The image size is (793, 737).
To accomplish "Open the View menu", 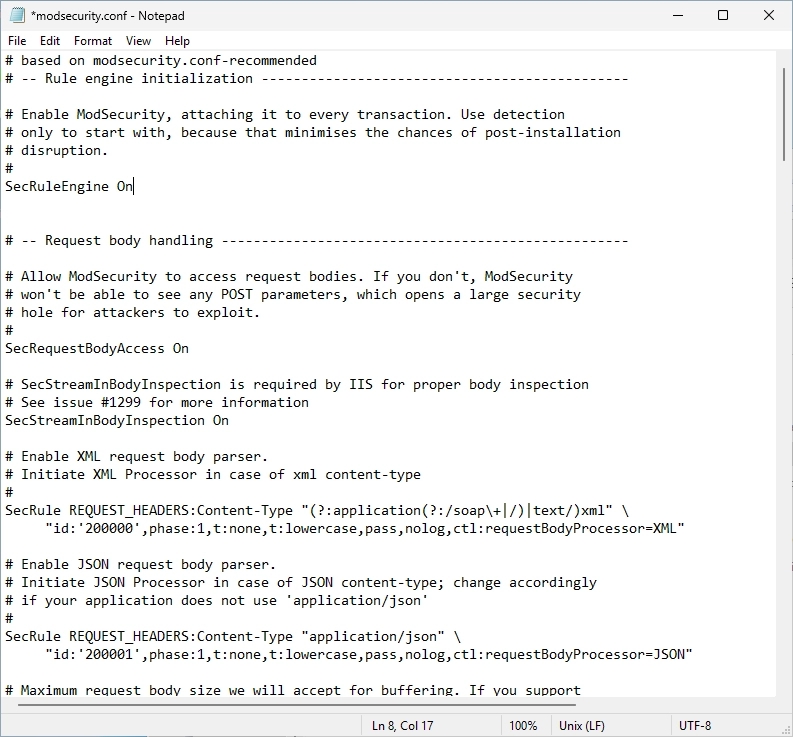I will pyautogui.click(x=139, y=41).
